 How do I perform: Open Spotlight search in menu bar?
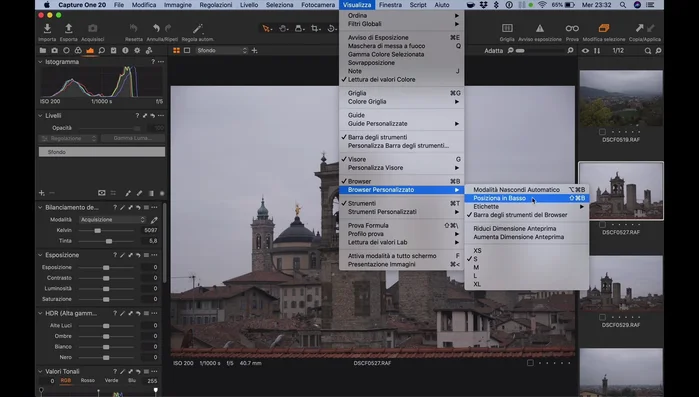(623, 5)
